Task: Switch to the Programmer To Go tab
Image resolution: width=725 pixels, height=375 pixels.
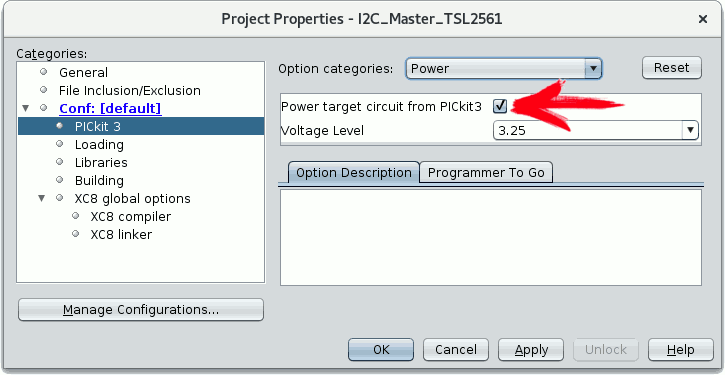Action: tap(486, 173)
